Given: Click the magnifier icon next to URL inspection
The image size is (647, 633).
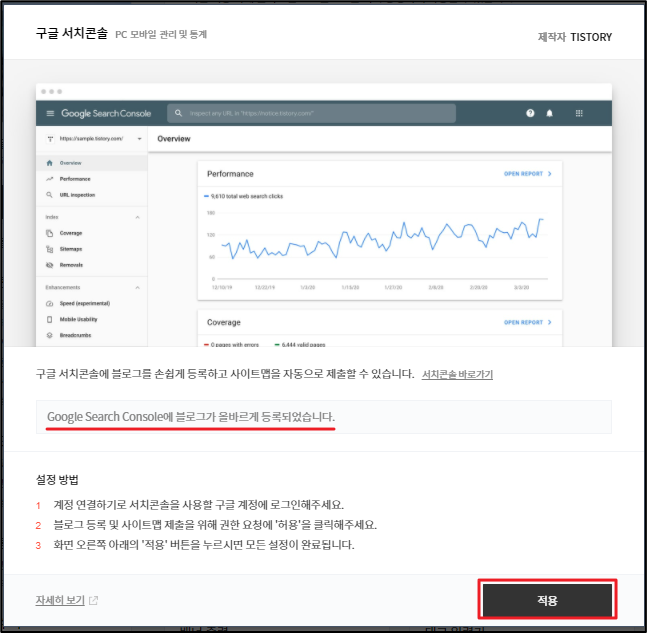Looking at the screenshot, I should tap(50, 195).
